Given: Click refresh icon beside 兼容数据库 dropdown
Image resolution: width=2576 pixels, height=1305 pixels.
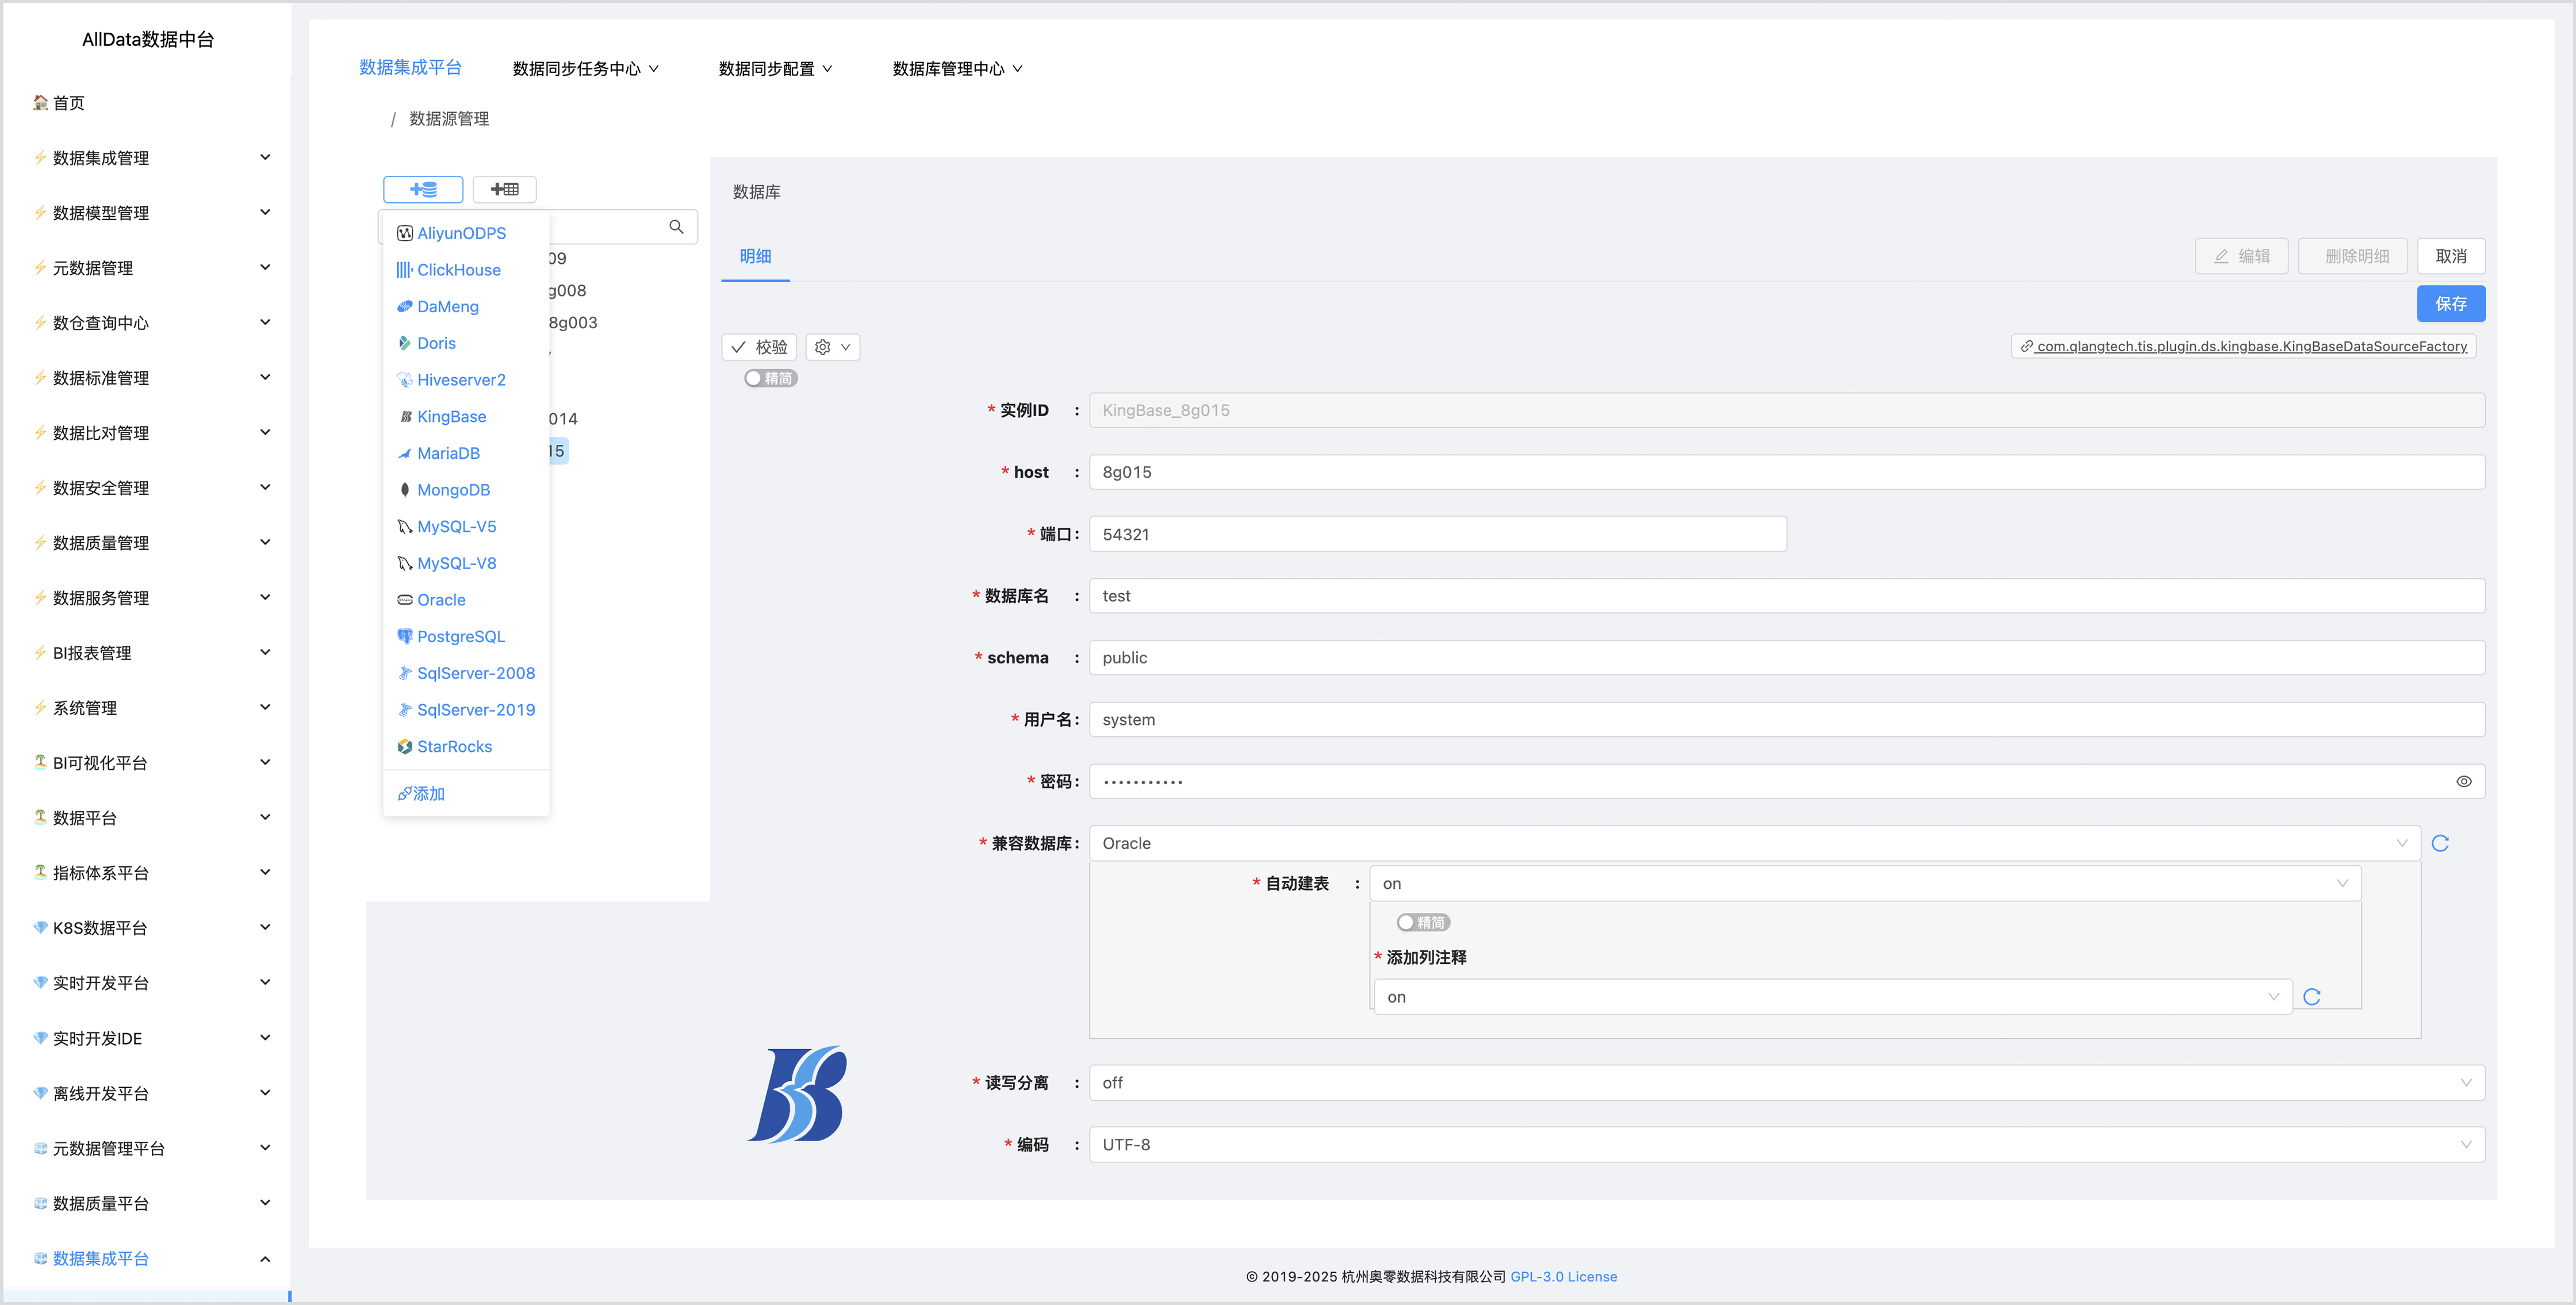Looking at the screenshot, I should pos(2439,843).
